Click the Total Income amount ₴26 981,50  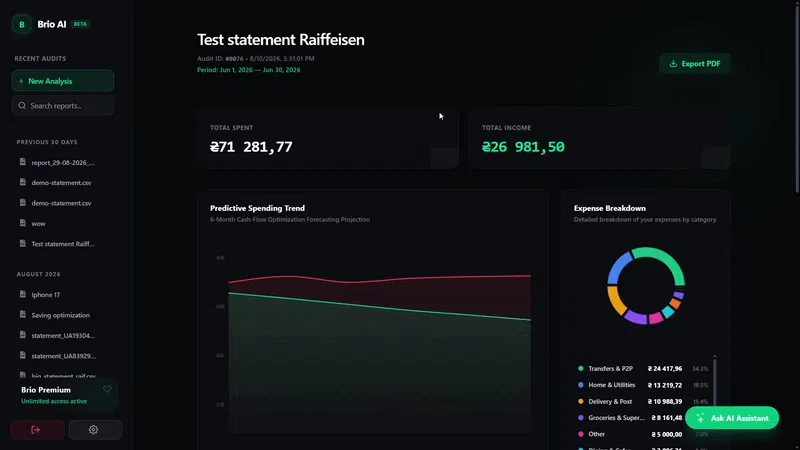coord(523,147)
